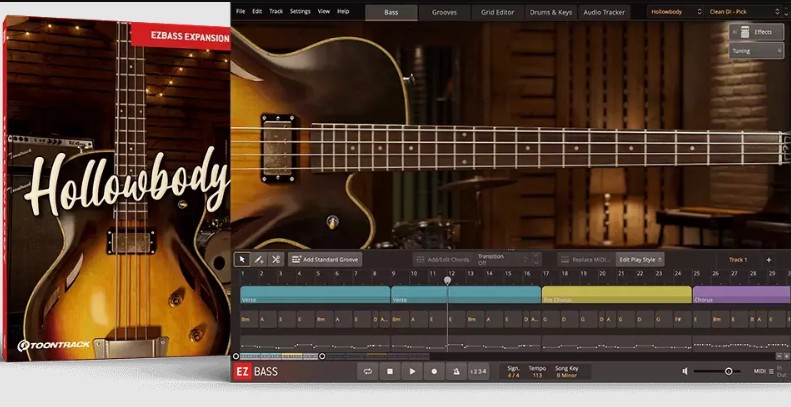
Task: Open the Edit menu
Action: point(257,11)
